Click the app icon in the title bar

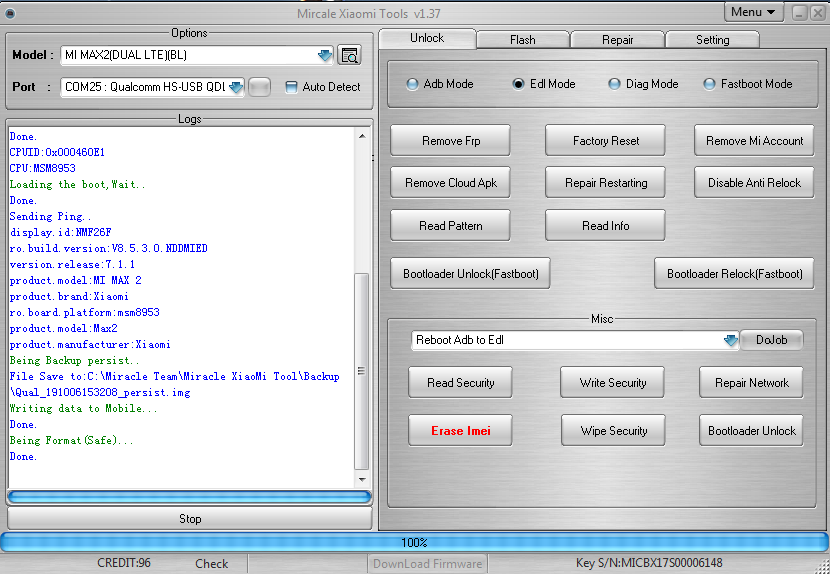point(9,14)
